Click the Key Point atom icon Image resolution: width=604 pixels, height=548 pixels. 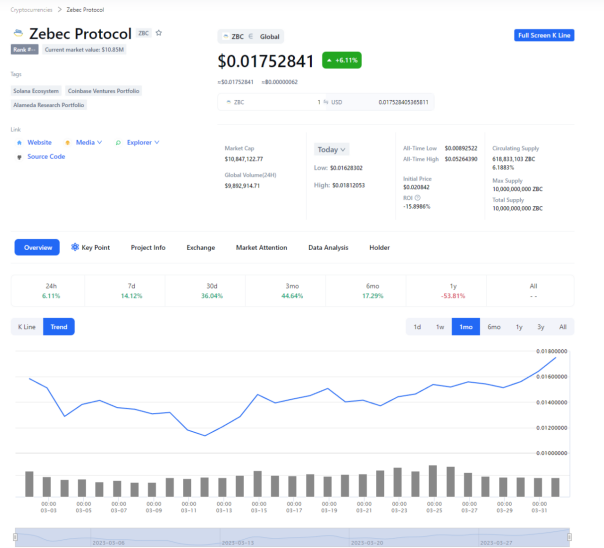75,247
